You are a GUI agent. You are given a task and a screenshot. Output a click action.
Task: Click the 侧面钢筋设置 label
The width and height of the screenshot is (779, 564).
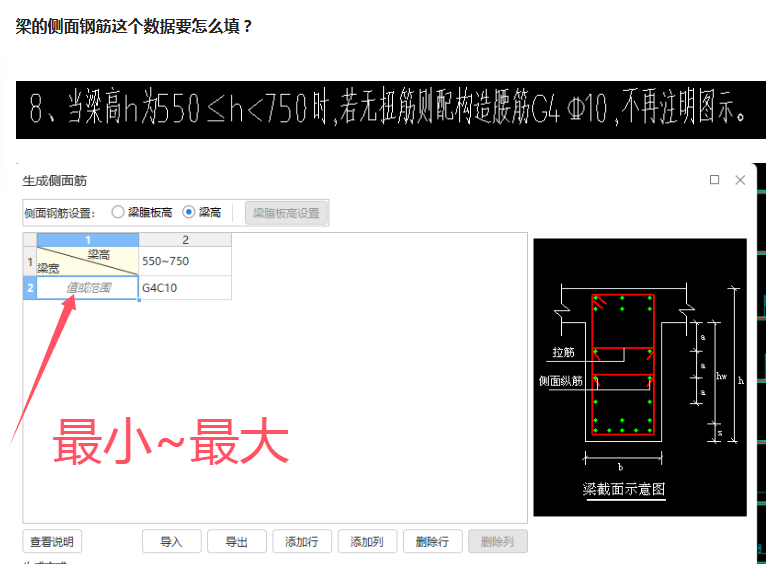[60, 213]
